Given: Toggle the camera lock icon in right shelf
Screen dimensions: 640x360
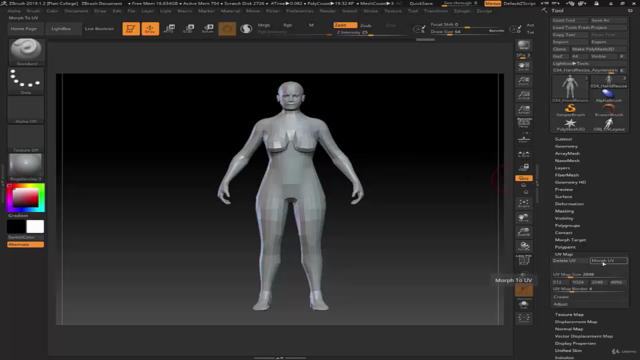Looking at the screenshot, I should pos(524,168).
